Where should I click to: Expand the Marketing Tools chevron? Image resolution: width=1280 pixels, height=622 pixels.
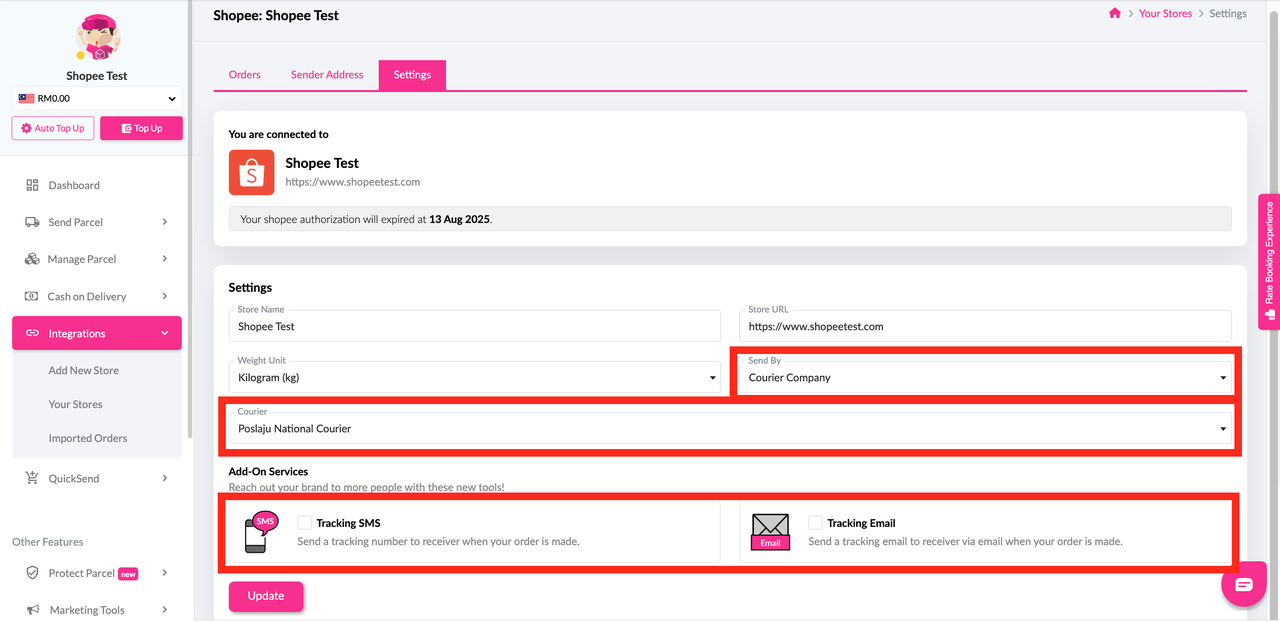pyautogui.click(x=165, y=610)
